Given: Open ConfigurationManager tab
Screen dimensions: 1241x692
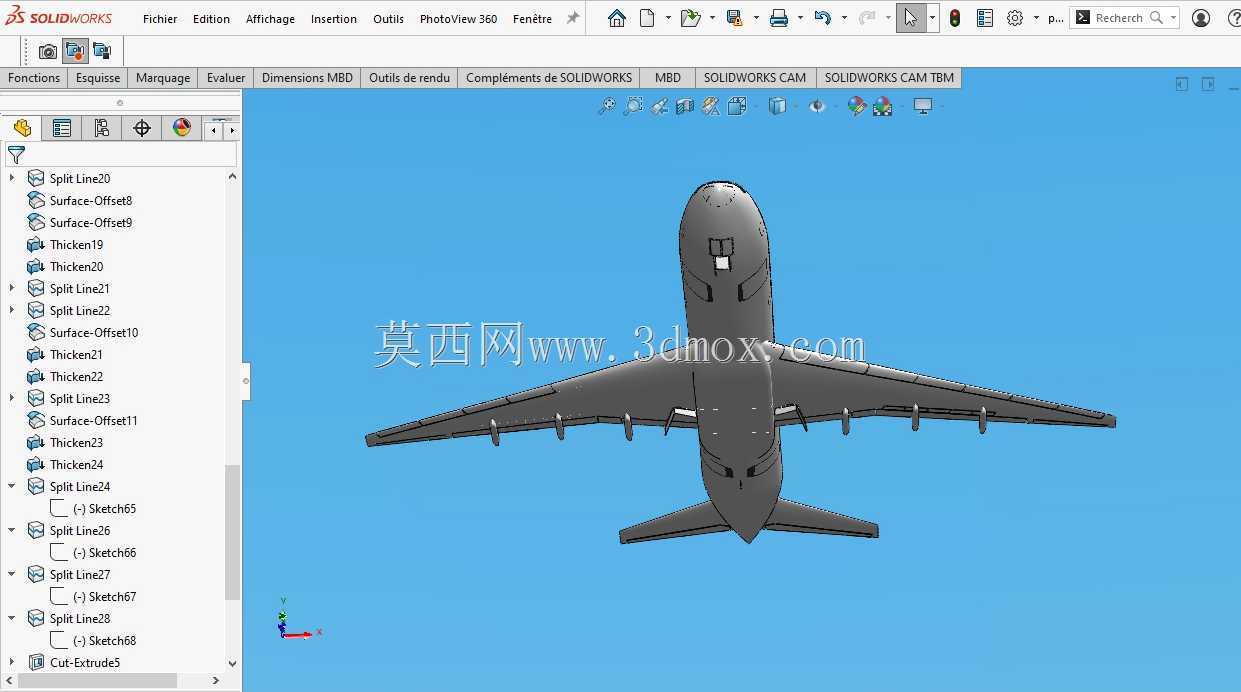Looking at the screenshot, I should point(102,128).
